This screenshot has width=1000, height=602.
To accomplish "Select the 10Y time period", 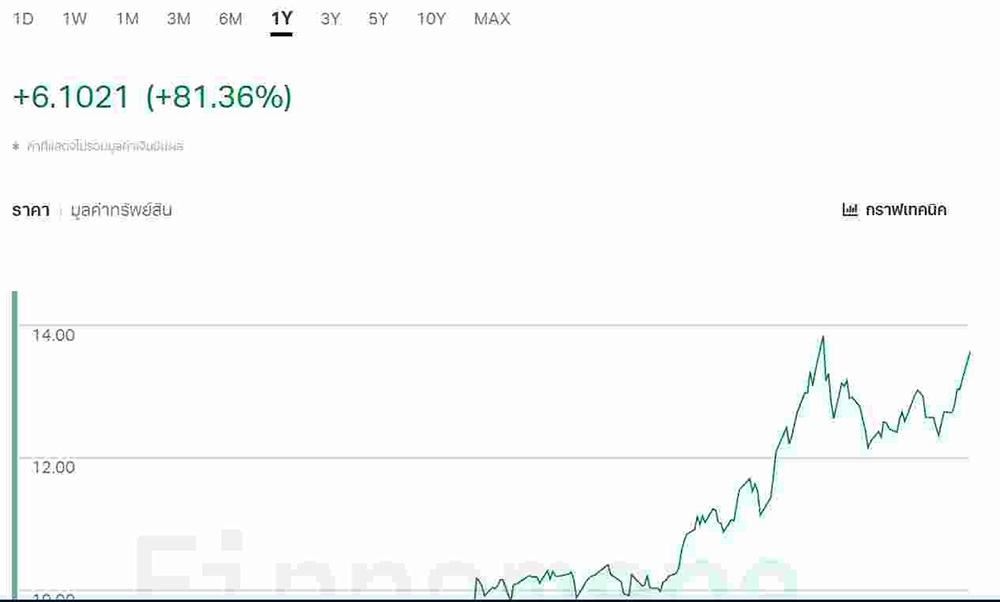I will click(x=431, y=19).
